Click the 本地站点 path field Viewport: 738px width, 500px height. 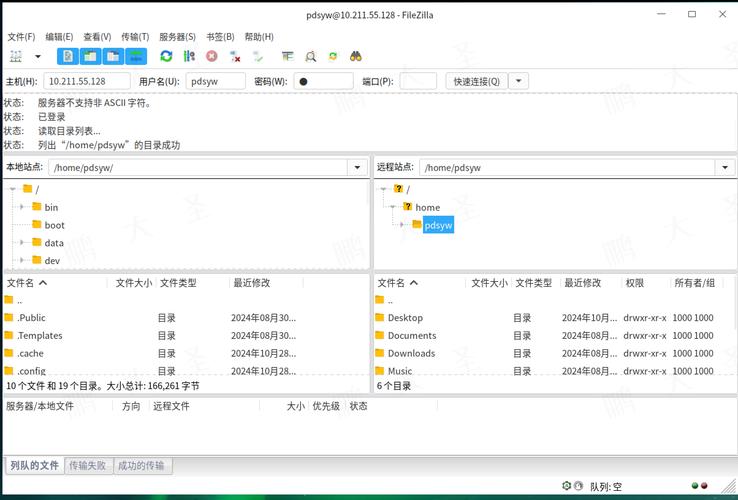tap(198, 168)
